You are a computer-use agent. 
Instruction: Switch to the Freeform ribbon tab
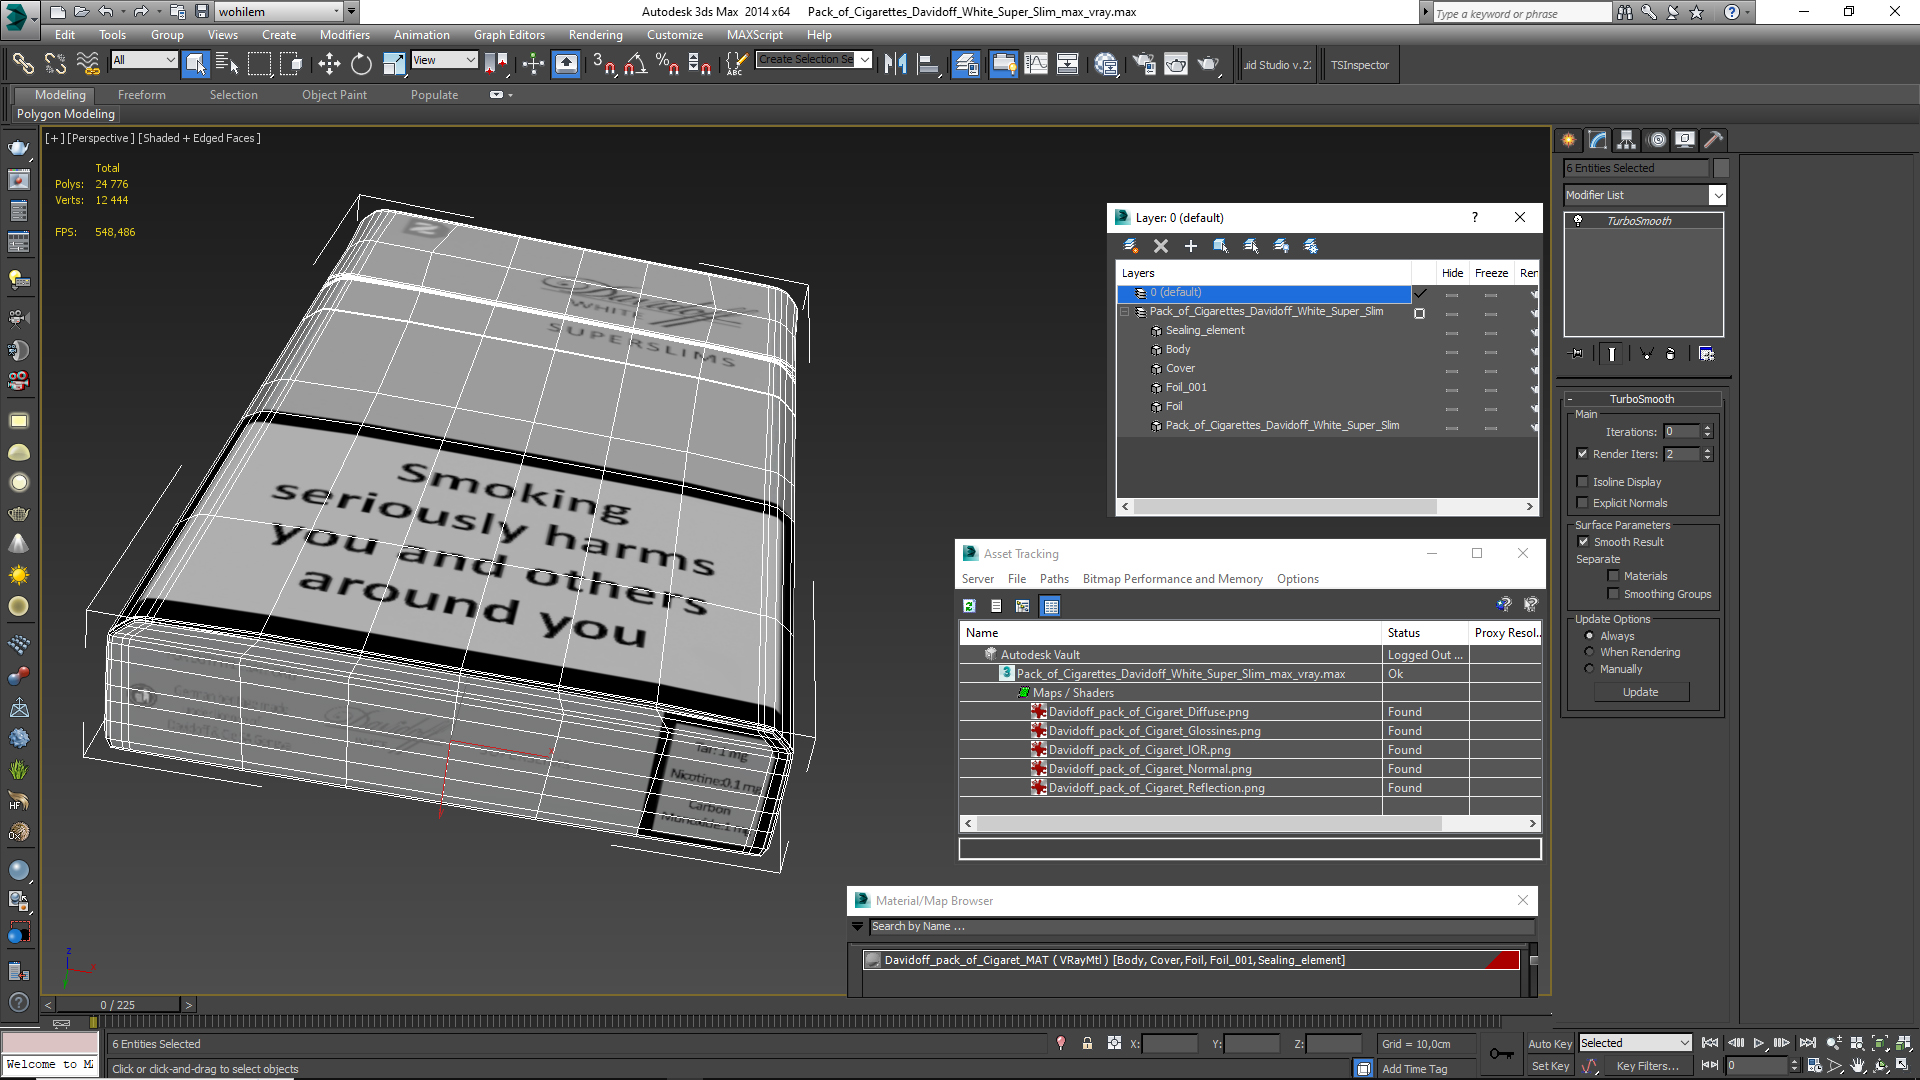[142, 95]
